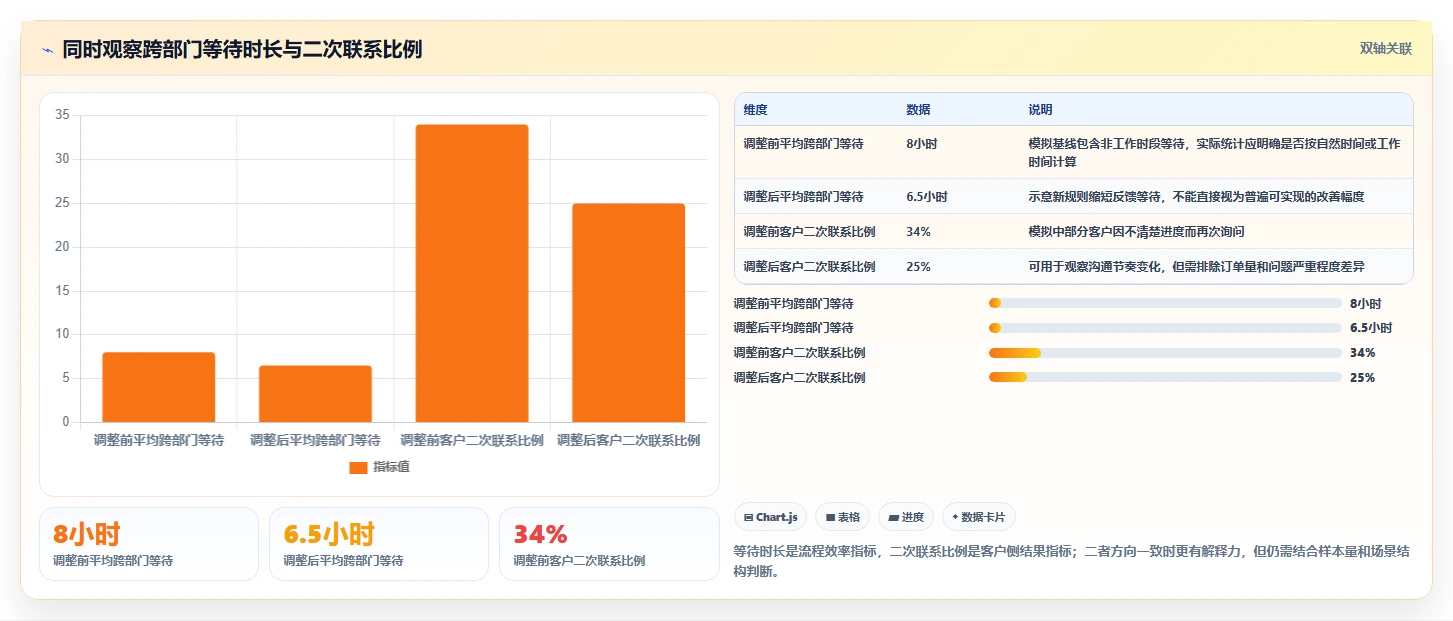Click x-axis label 调整后平均跨部门等待
1453x621 pixels.
(x=315, y=440)
